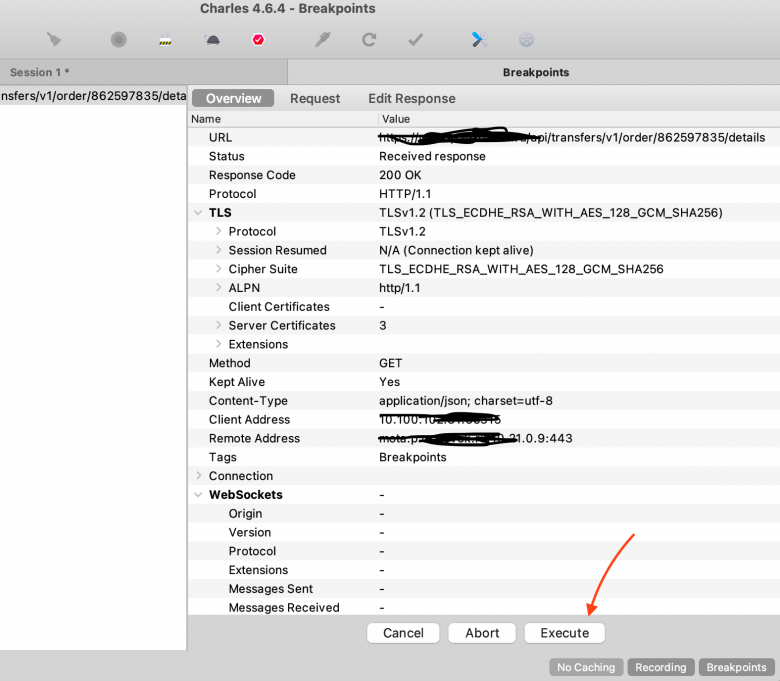The image size is (780, 681).
Task: Click the '200 OK' value
Action: click(x=400, y=175)
